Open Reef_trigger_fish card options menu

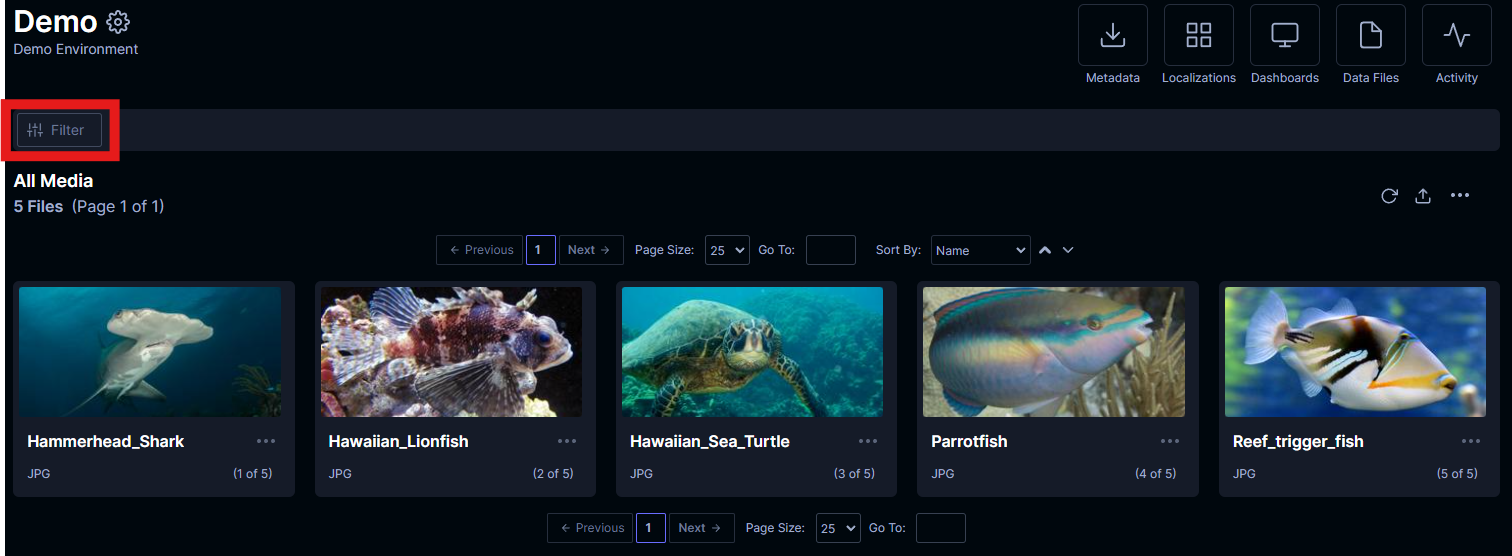click(x=1471, y=441)
